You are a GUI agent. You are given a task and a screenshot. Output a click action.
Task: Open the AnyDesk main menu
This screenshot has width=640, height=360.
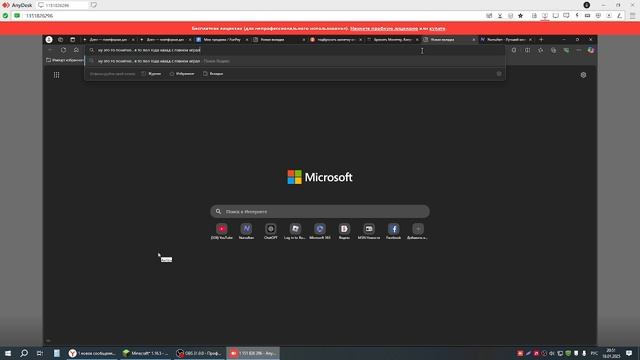(633, 16)
